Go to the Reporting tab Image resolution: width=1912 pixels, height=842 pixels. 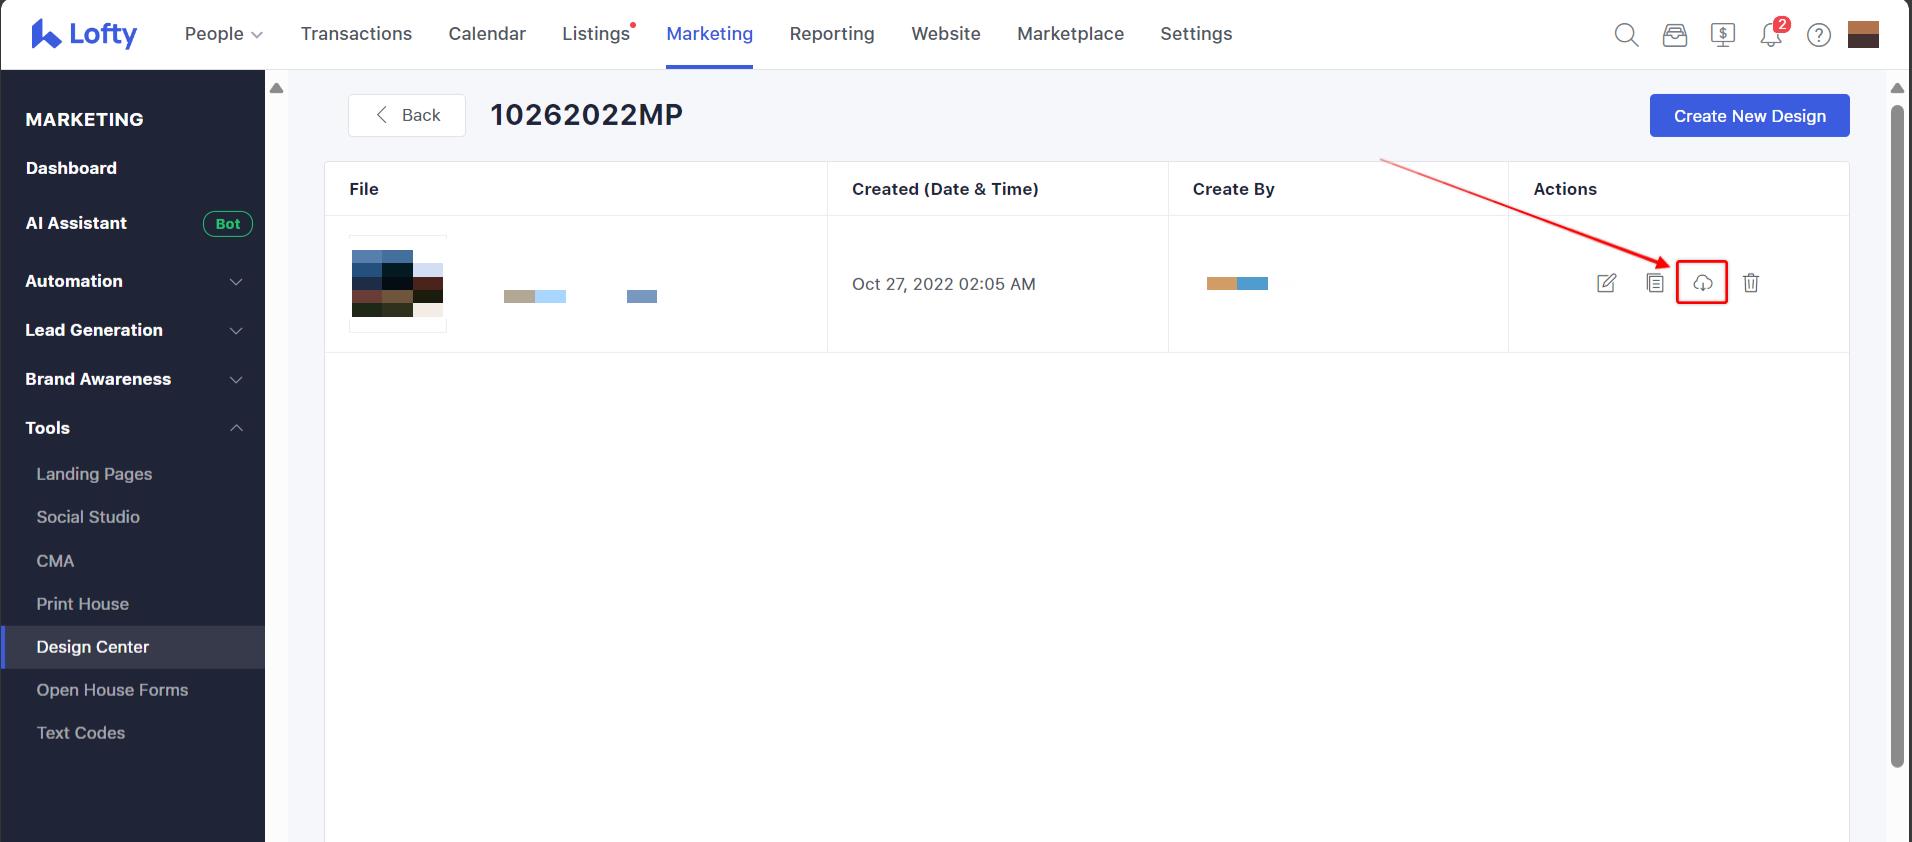[x=831, y=34]
